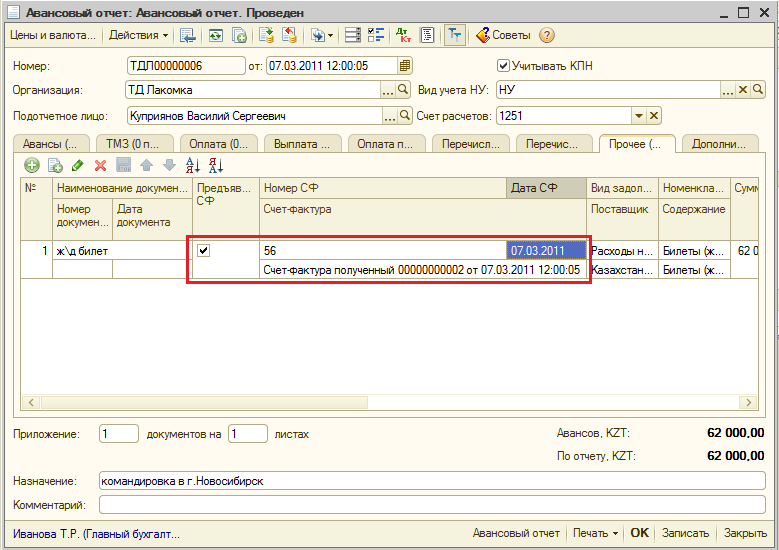Click the Дт/Кт postings result icon
The height and width of the screenshot is (550, 779).
pyautogui.click(x=403, y=35)
